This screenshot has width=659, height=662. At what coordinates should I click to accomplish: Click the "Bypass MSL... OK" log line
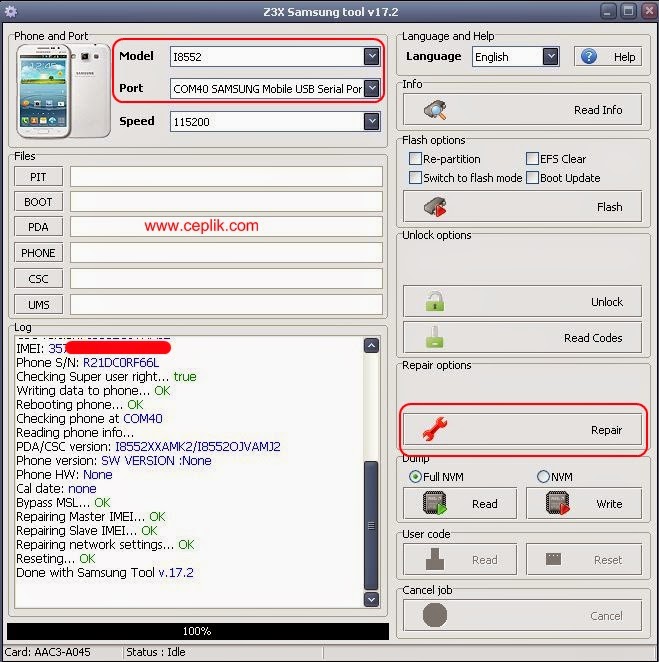click(63, 502)
